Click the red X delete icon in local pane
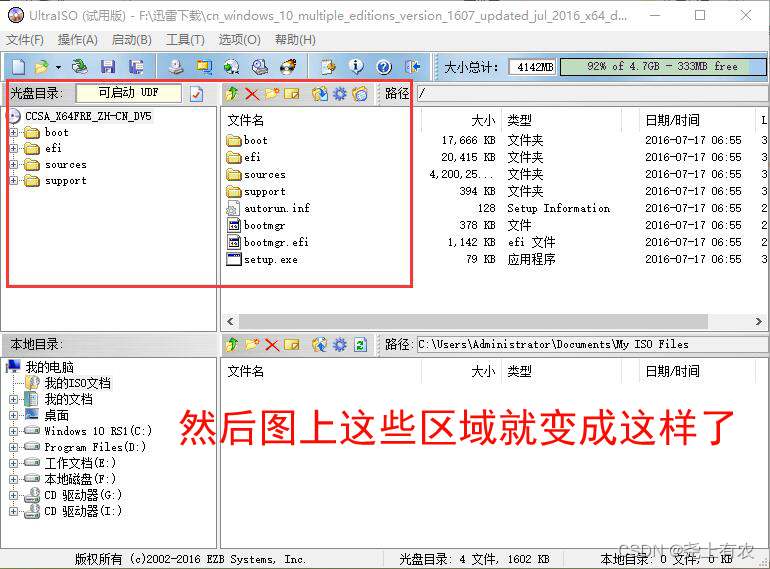 pos(272,345)
